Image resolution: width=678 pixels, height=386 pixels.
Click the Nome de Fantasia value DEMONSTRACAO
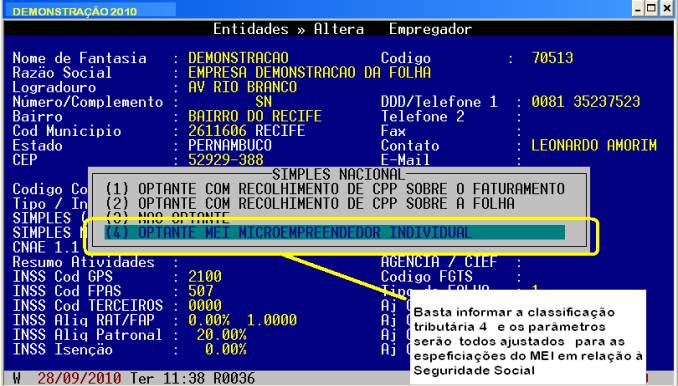238,58
